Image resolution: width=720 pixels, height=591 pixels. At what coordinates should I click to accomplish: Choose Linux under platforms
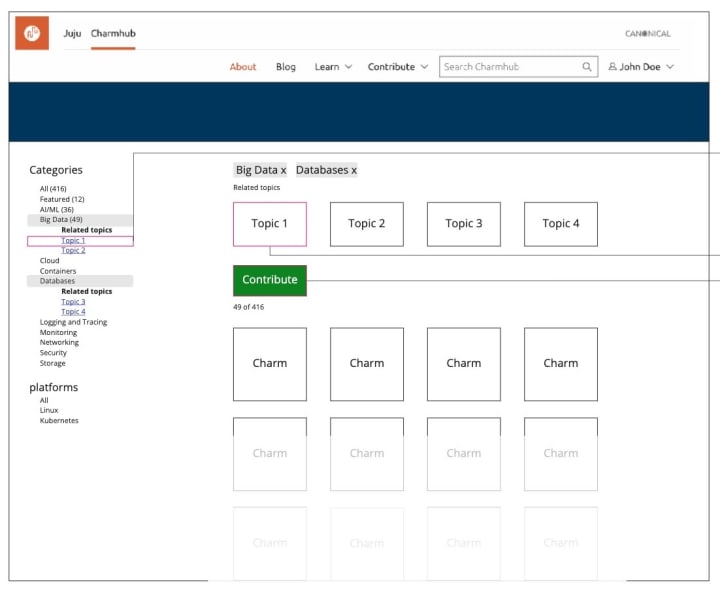coord(49,411)
